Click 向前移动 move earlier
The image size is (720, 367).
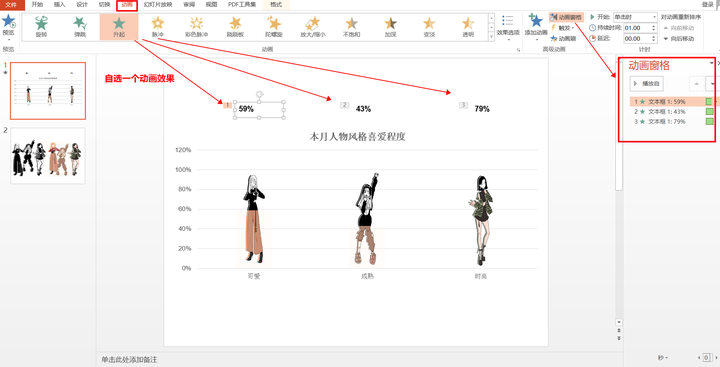click(x=678, y=28)
